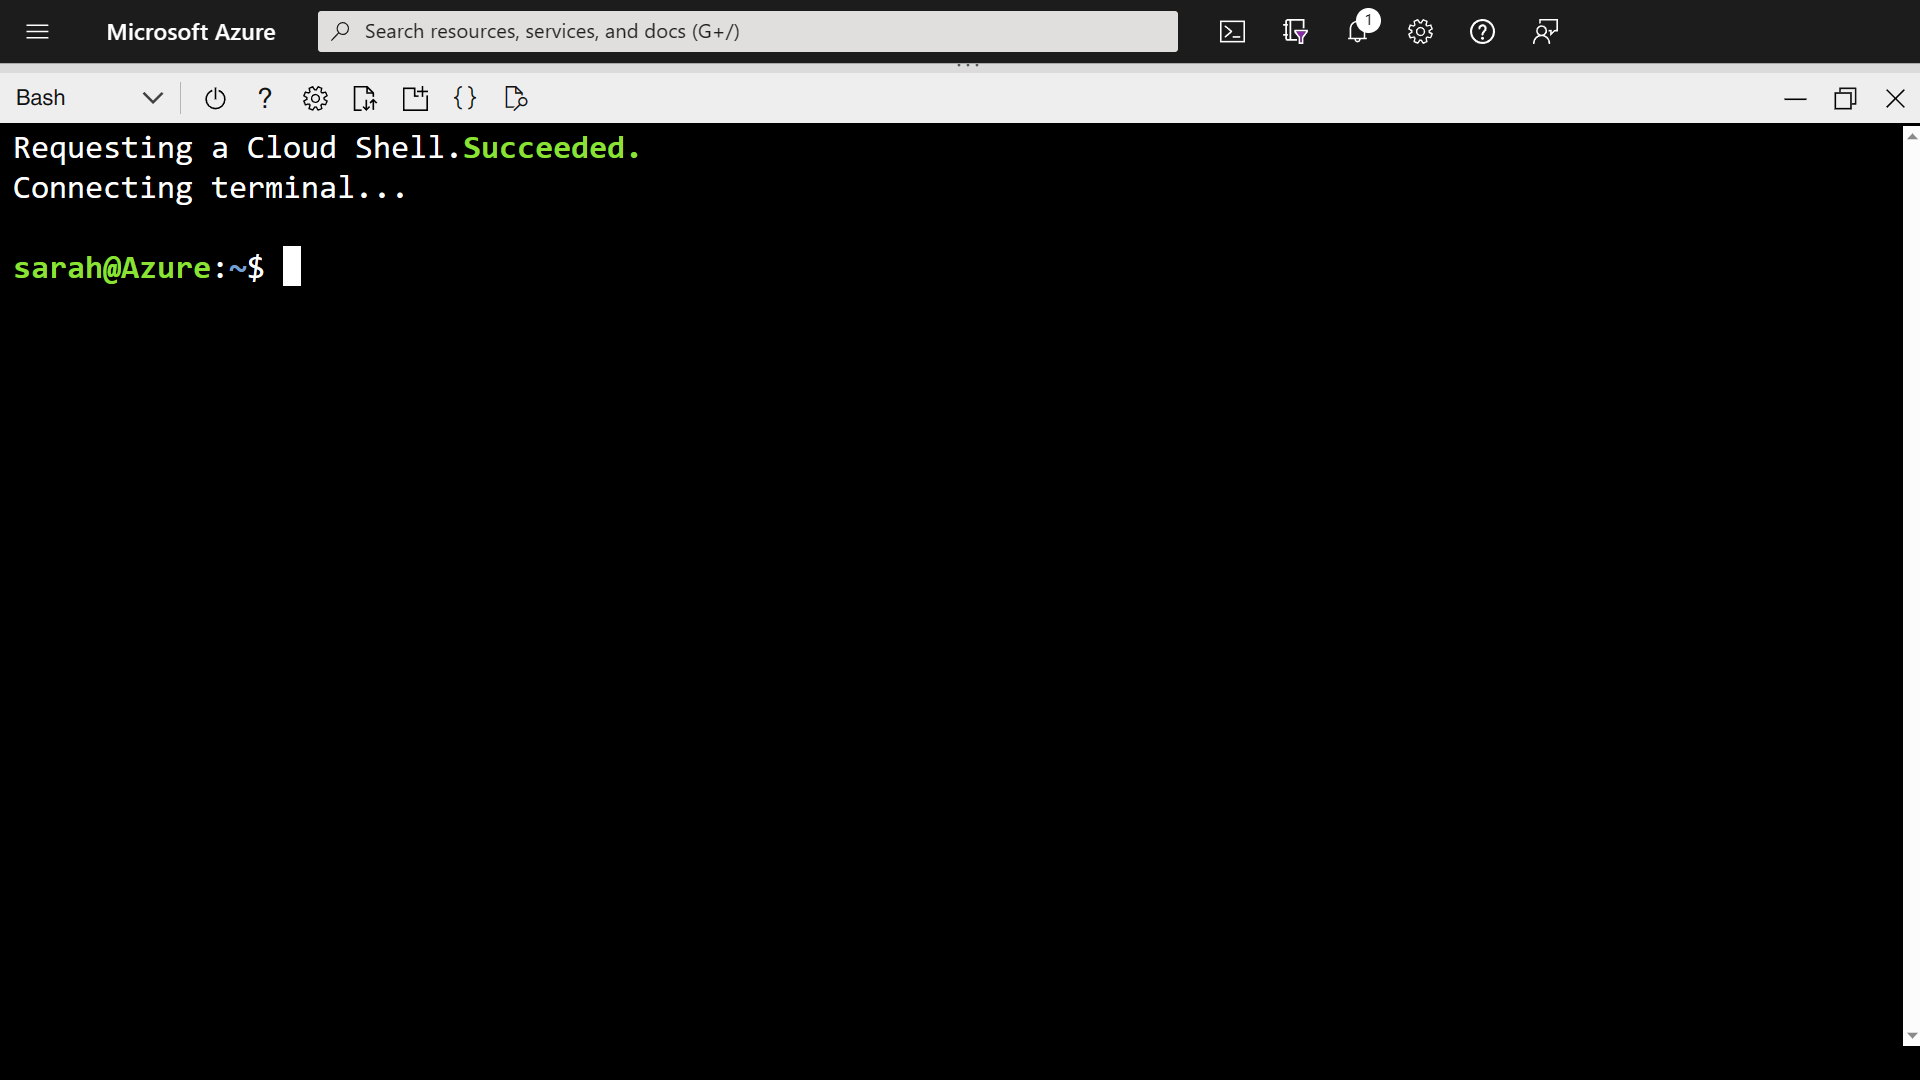The height and width of the screenshot is (1080, 1920).
Task: Open a new Cloud Shell session tab
Action: [x=415, y=98]
